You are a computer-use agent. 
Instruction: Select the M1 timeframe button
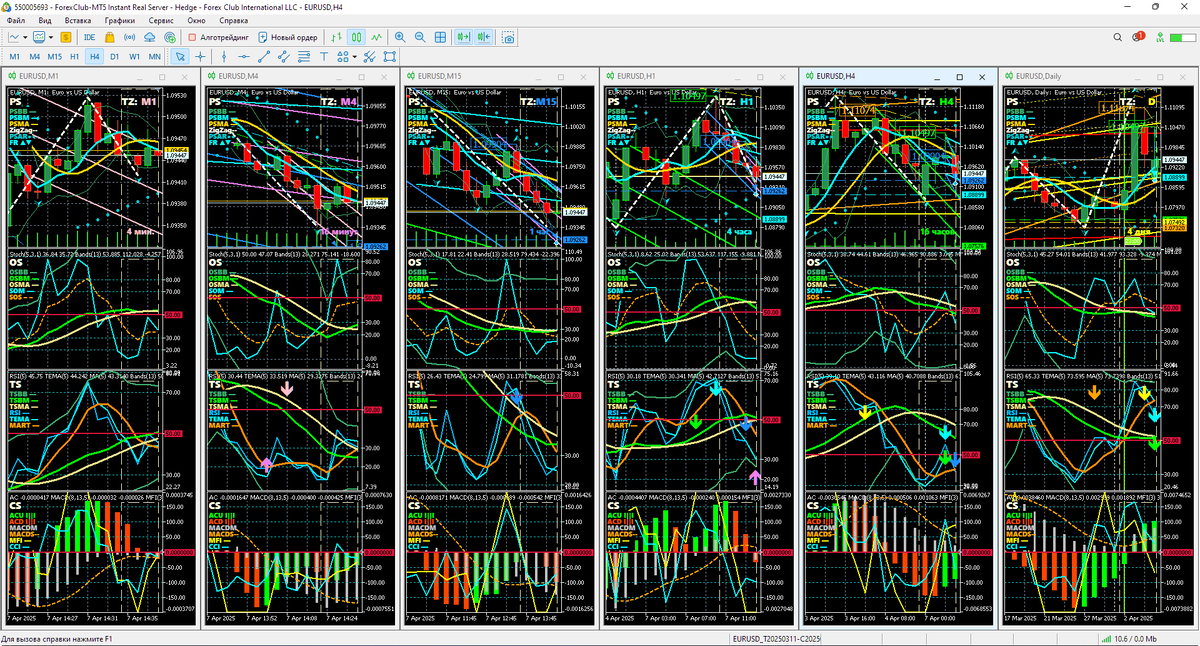coord(15,57)
